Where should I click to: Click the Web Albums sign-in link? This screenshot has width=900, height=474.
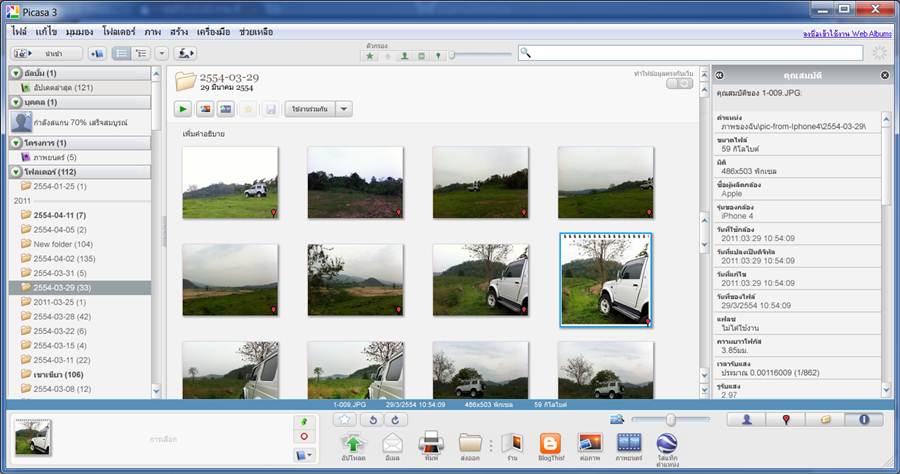[845, 33]
